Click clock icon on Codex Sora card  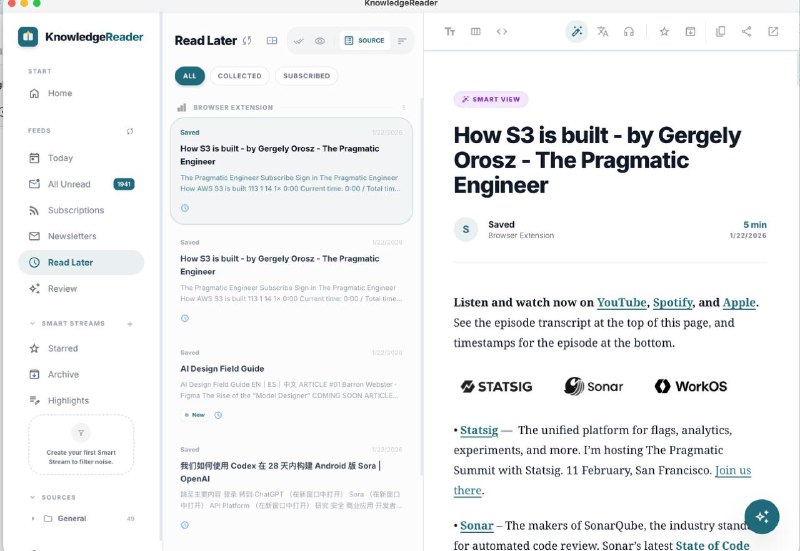(x=185, y=525)
